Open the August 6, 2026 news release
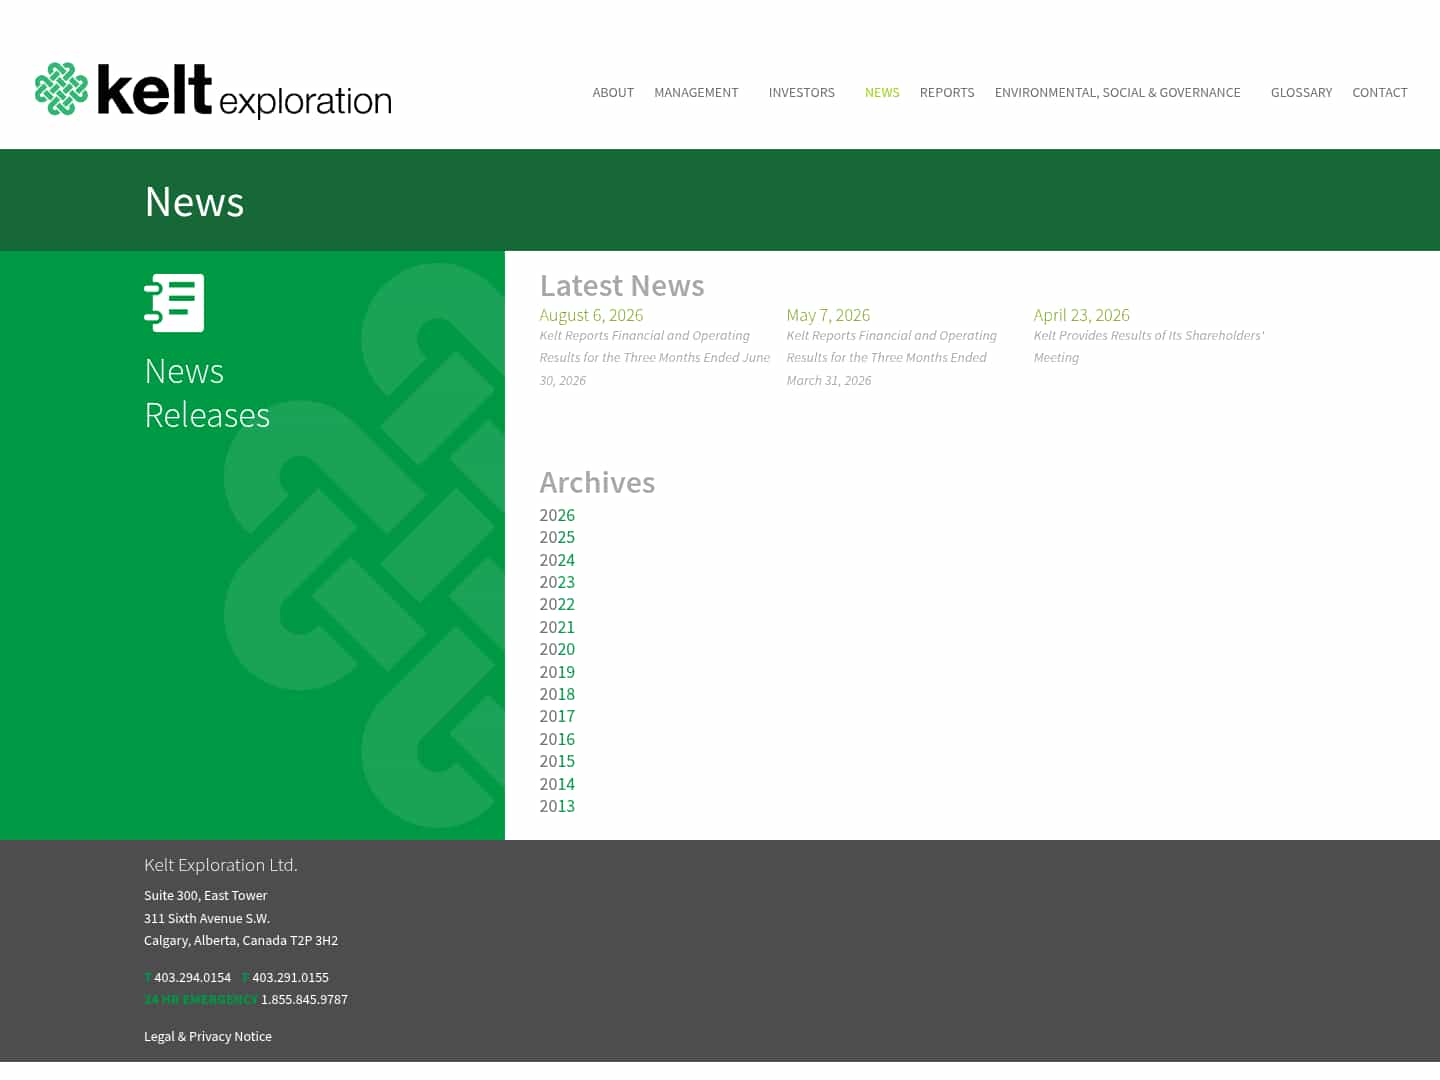Screen dimensions: 1440x1080 tap(591, 315)
